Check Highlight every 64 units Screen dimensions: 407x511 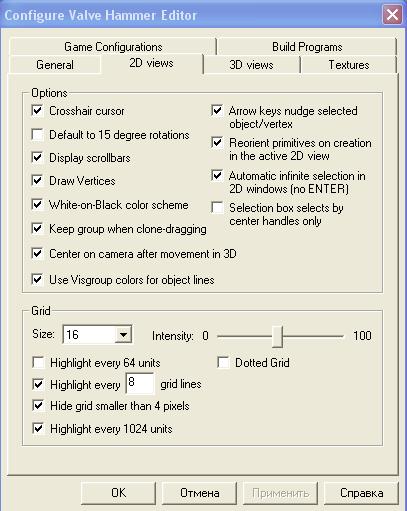[x=38, y=362]
